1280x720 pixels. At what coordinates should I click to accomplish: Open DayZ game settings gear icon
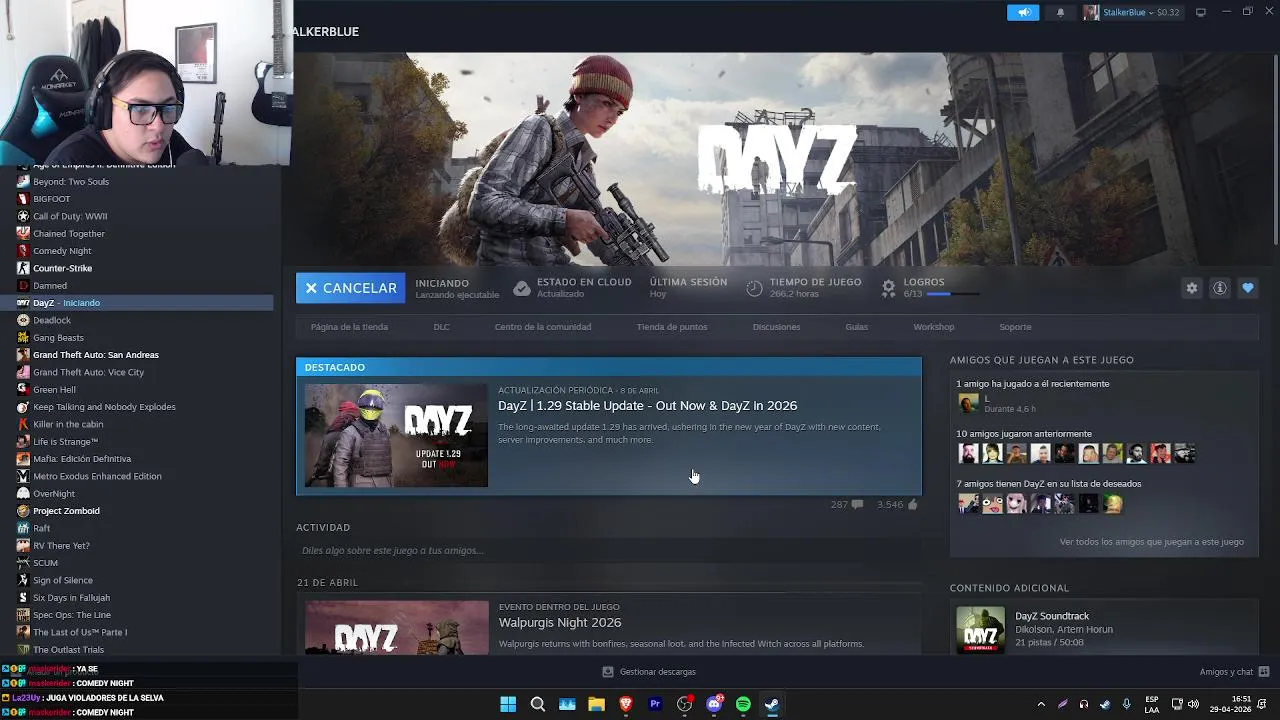click(1191, 288)
